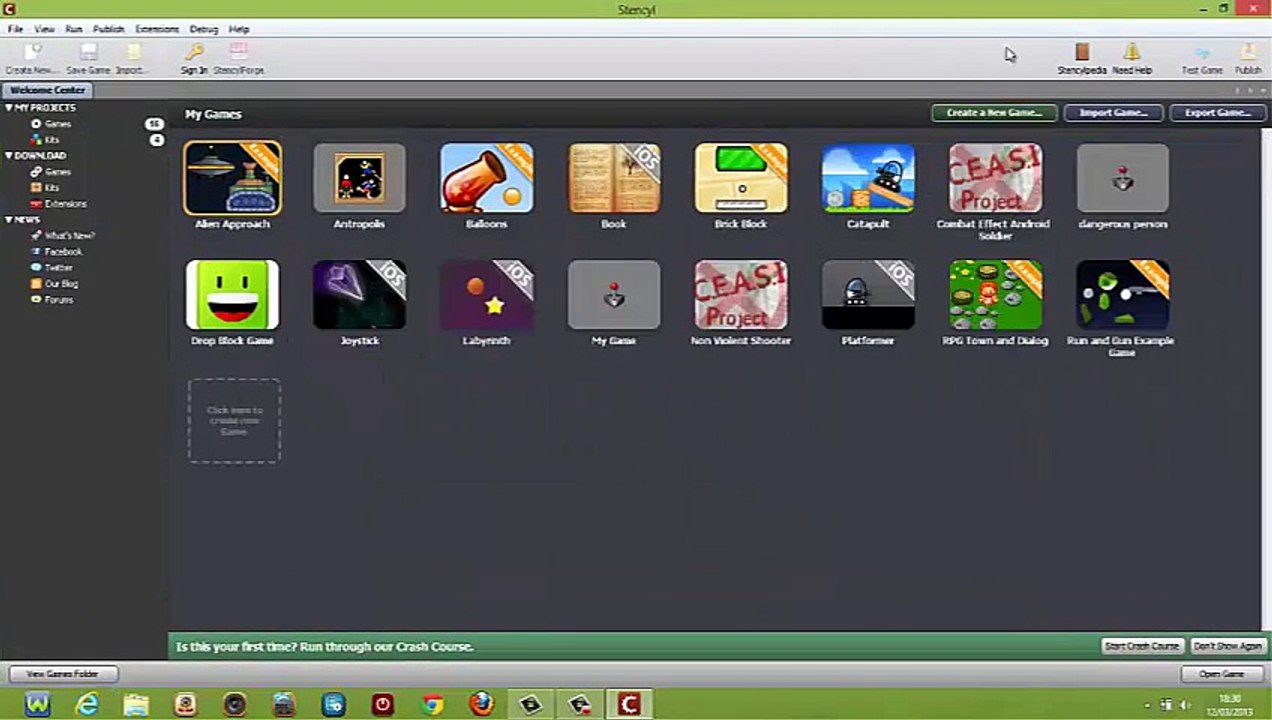Screen dimensions: 1272x720
Task: Click the Stencyl taskbar icon
Action: tap(629, 704)
